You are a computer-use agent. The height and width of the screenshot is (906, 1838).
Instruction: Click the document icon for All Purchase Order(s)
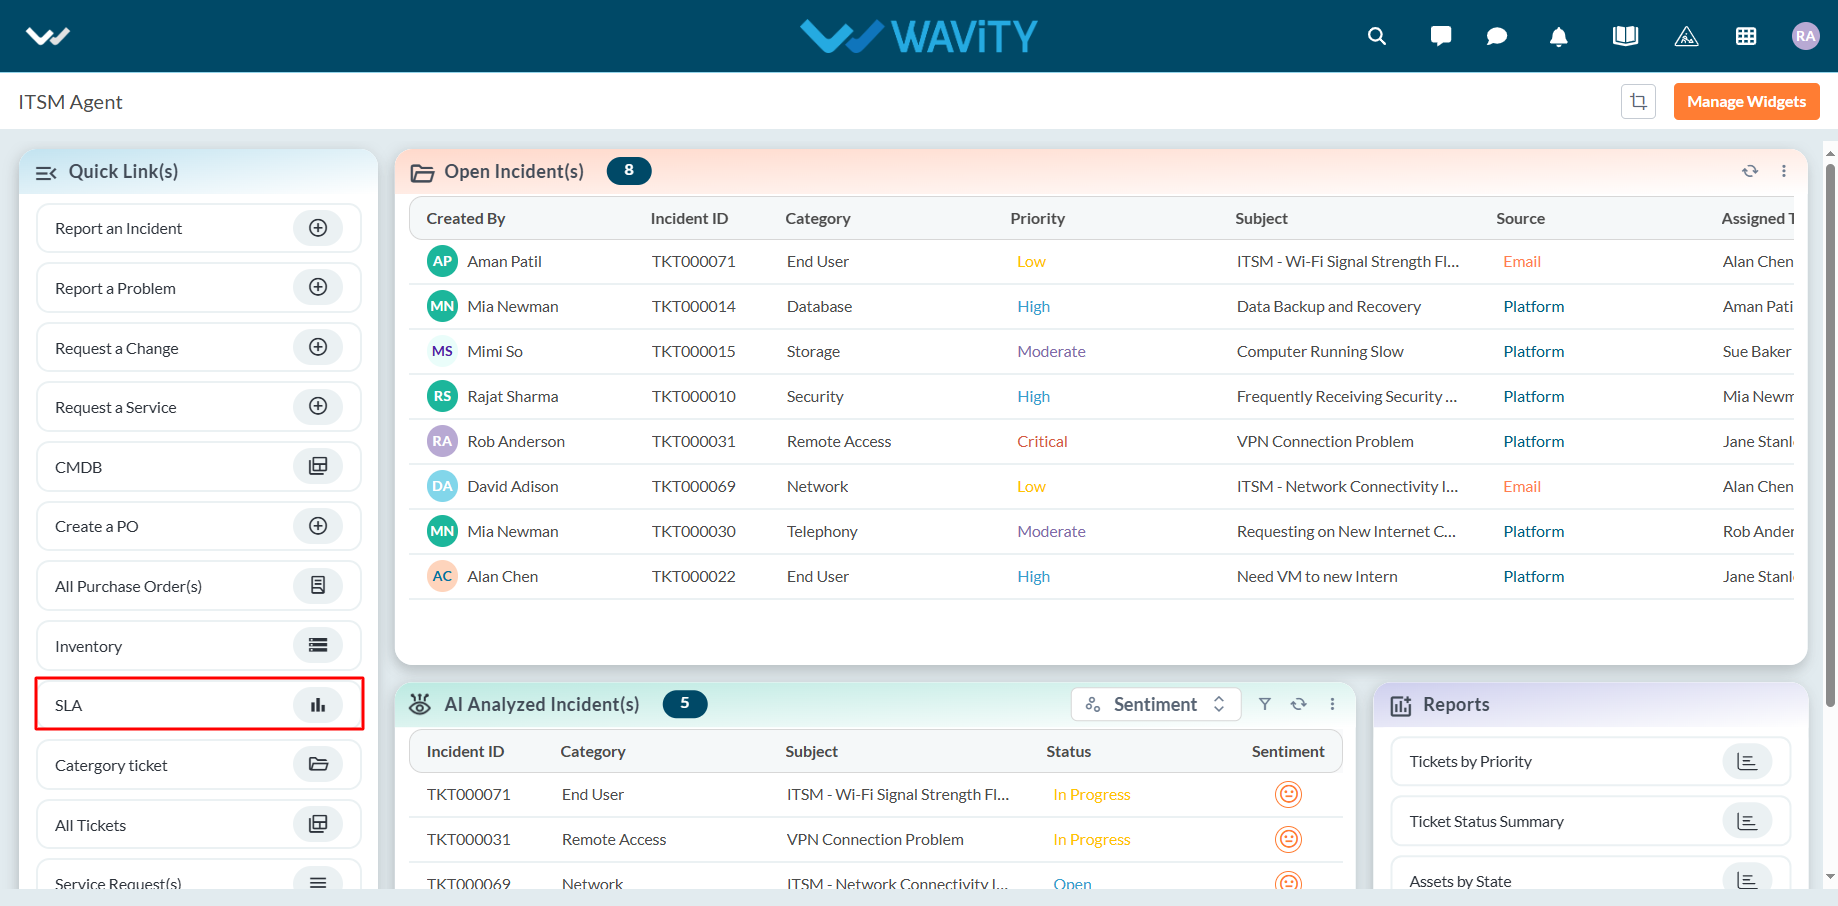point(318,585)
